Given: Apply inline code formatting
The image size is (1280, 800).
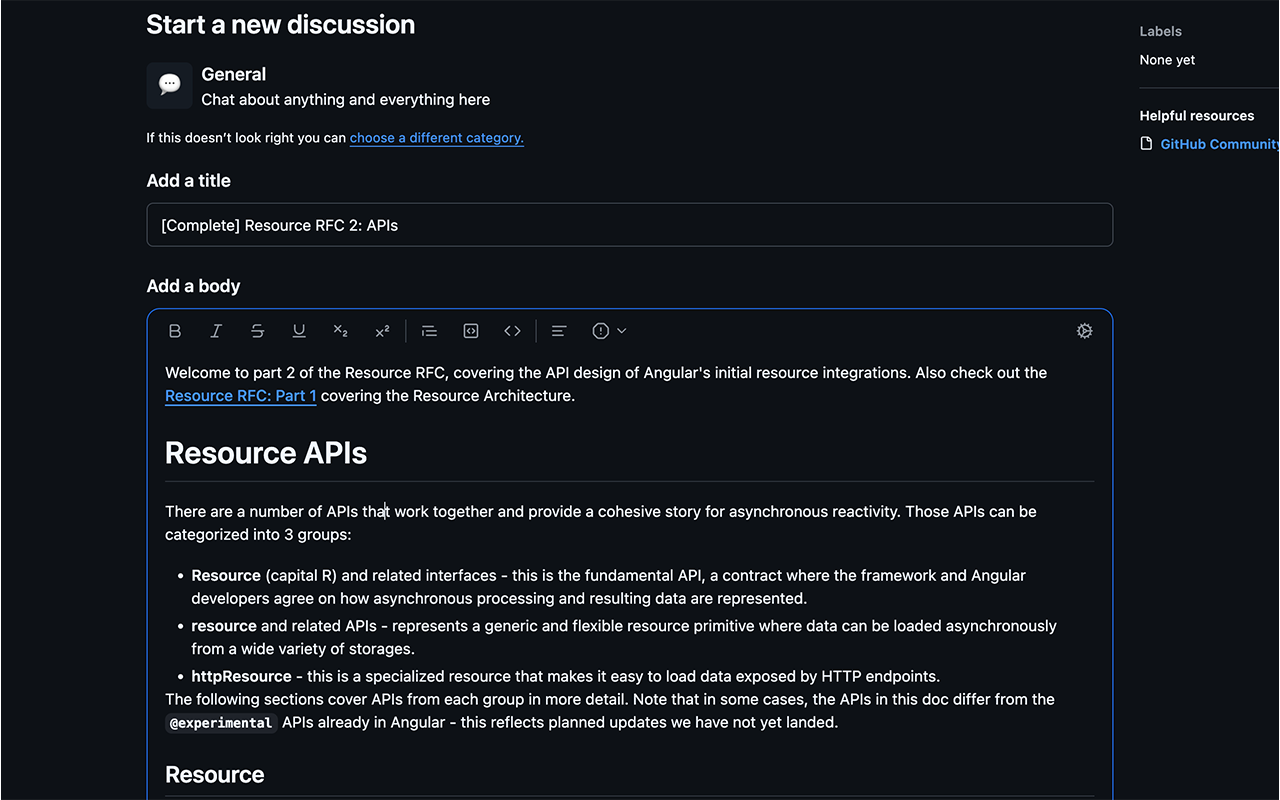Looking at the screenshot, I should click(512, 330).
